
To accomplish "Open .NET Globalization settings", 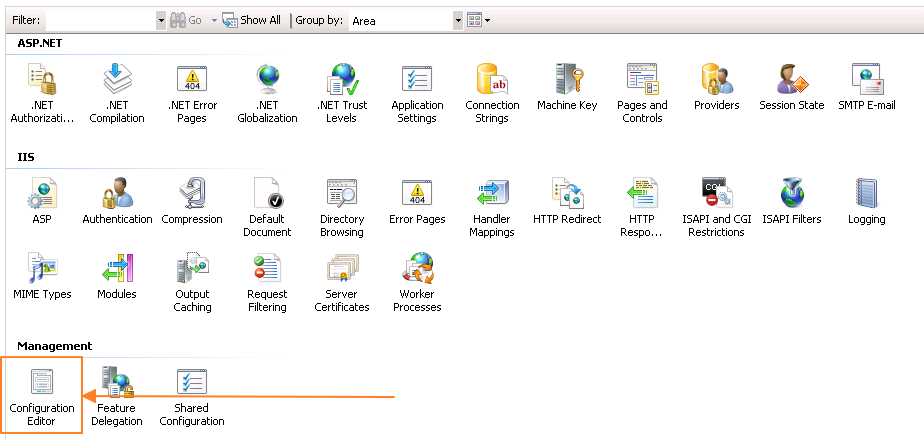I will coord(267,93).
